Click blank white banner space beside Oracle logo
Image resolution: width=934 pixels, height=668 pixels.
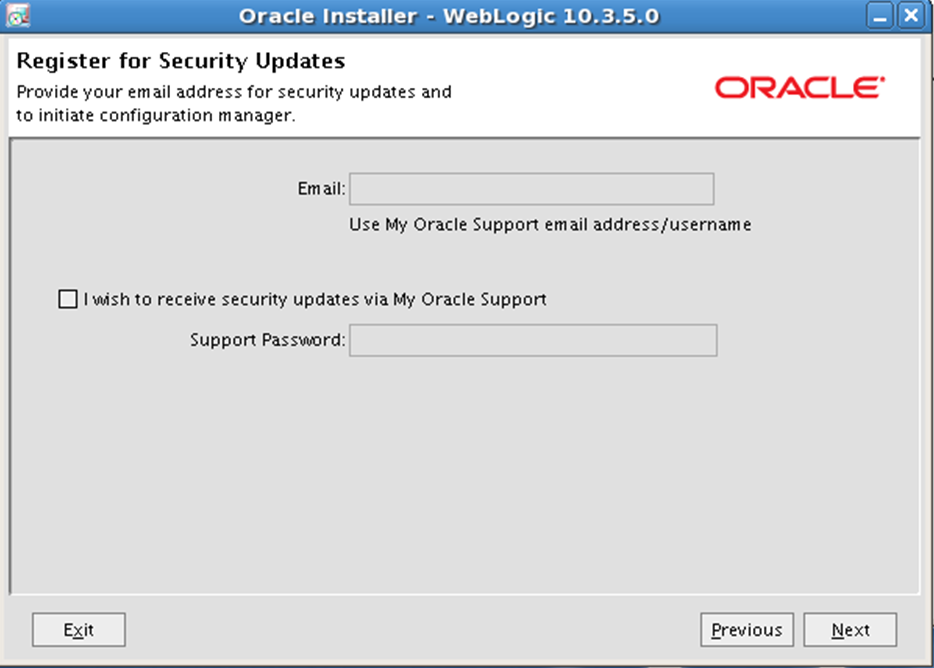[x=584, y=88]
